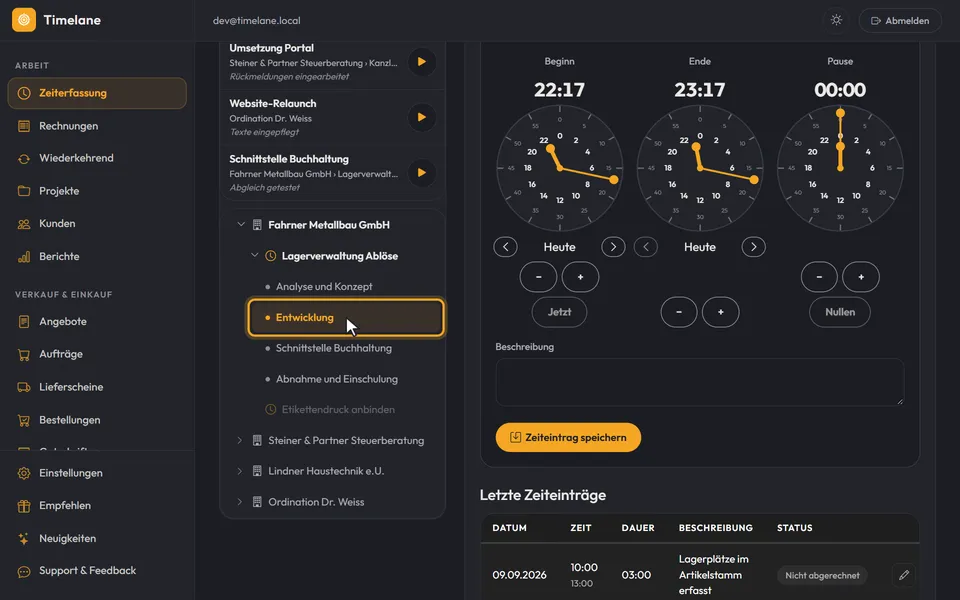The width and height of the screenshot is (960, 600).
Task: Click the Ende clock dial
Action: 700,168
